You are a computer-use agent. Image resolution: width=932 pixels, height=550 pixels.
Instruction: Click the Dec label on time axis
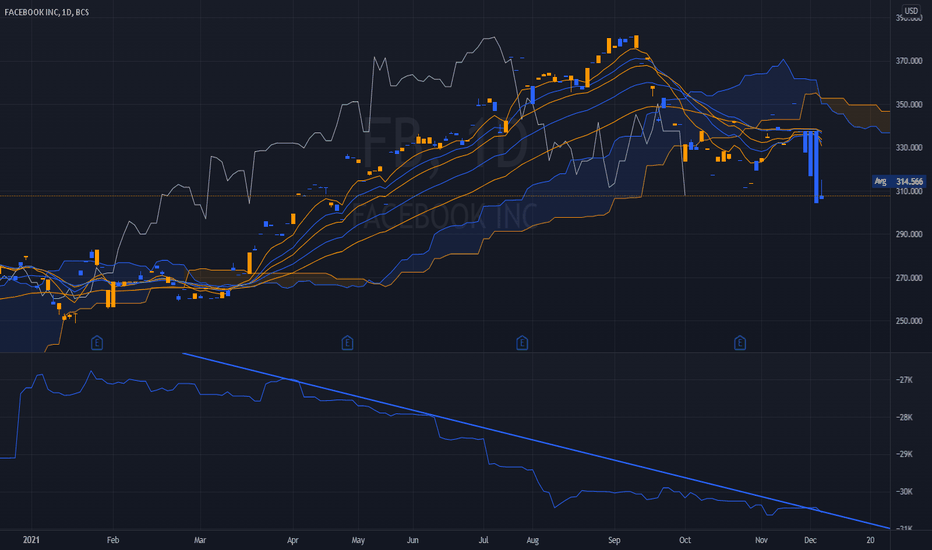pyautogui.click(x=810, y=540)
